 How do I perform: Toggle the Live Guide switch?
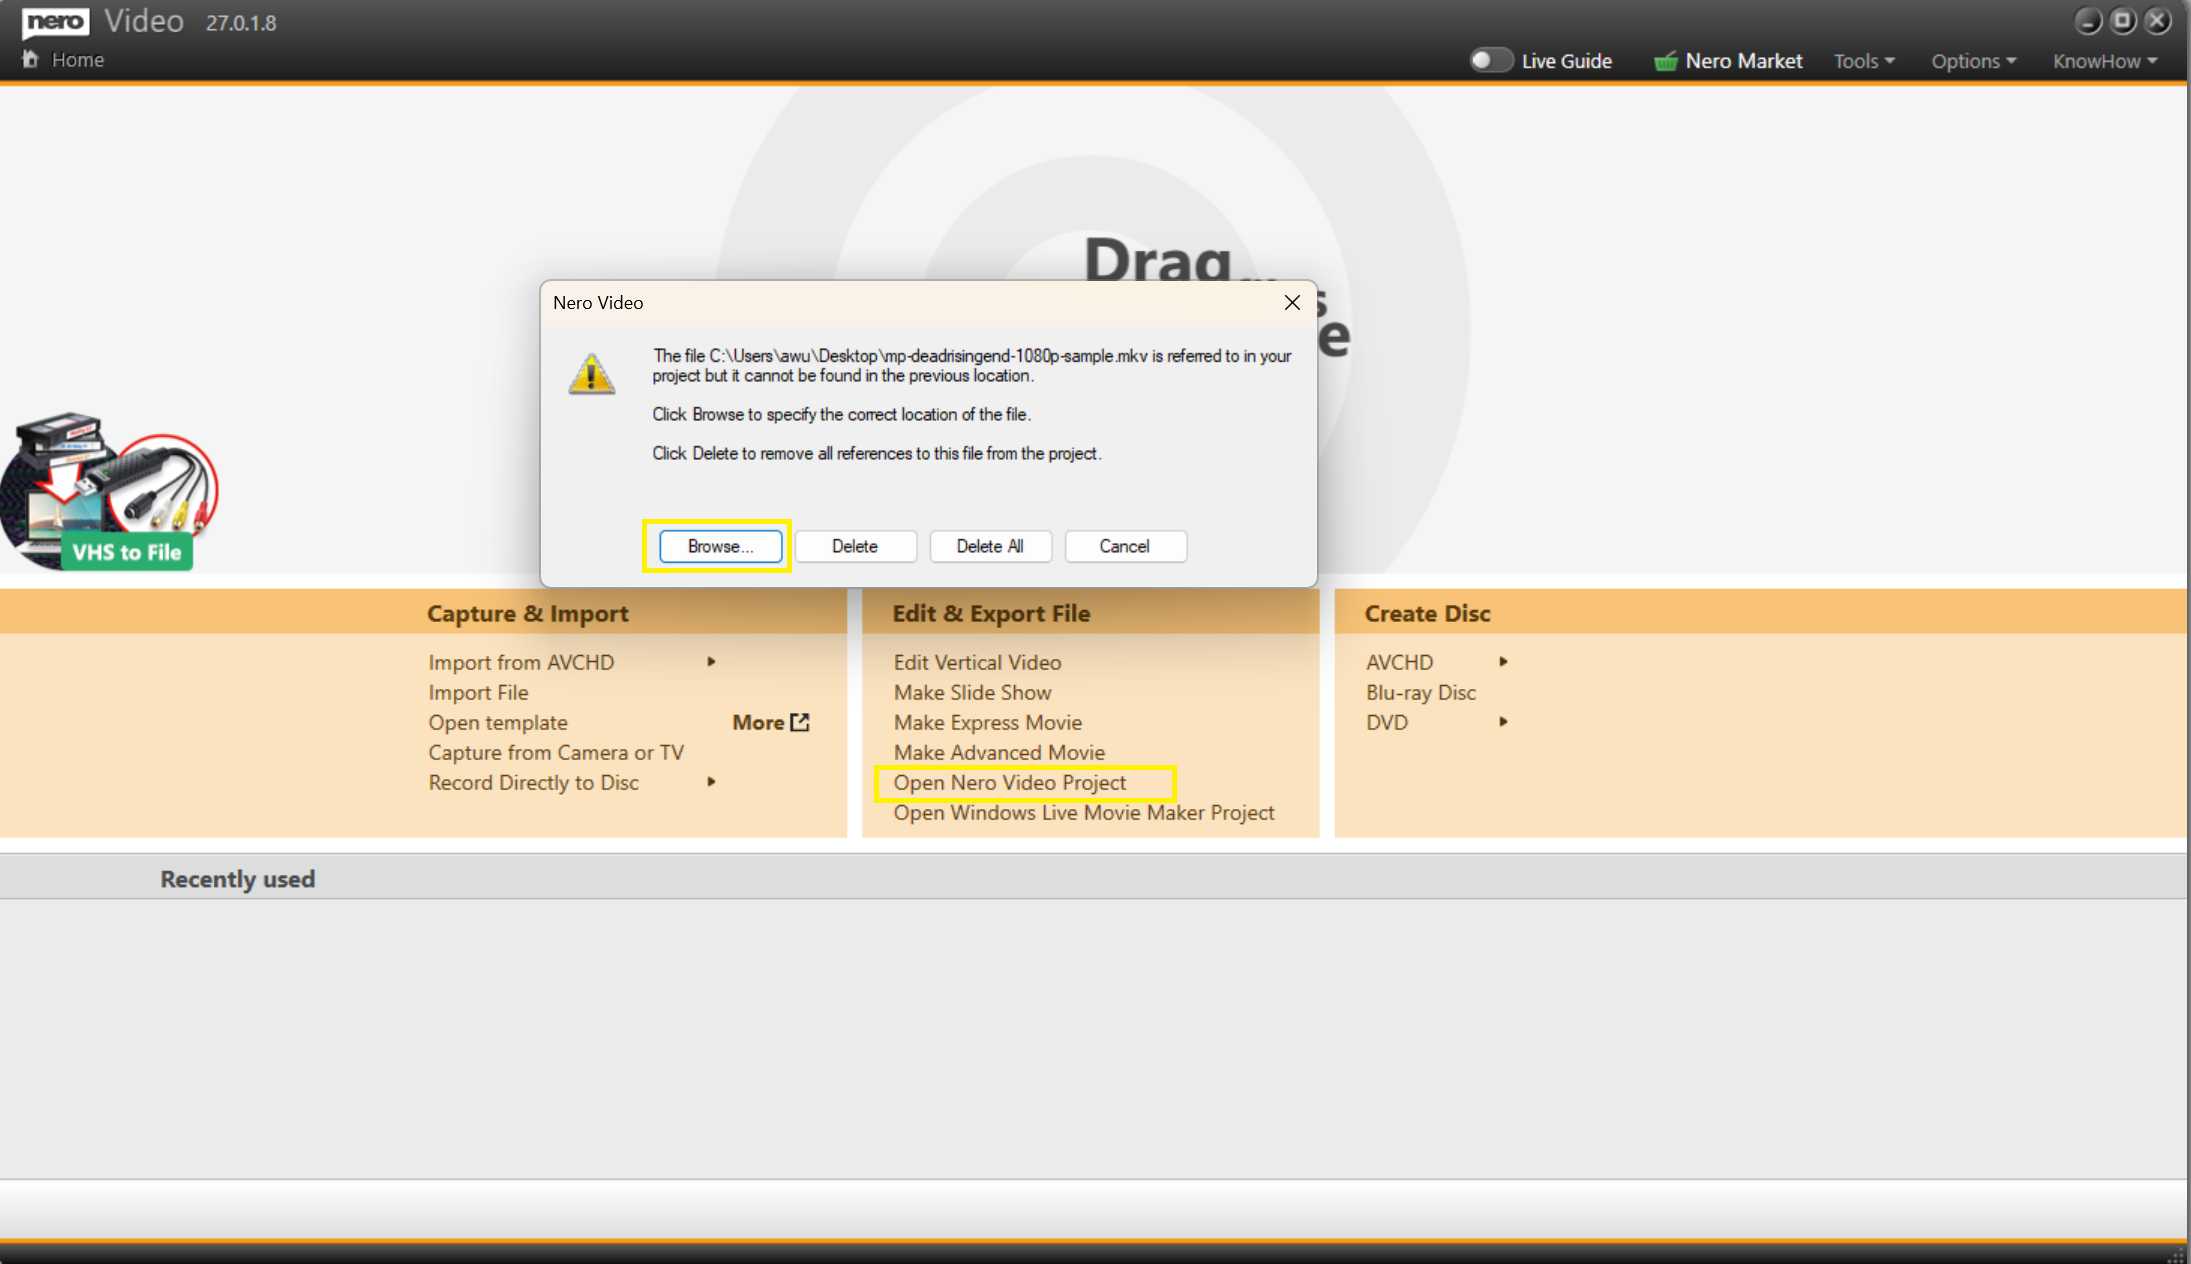[x=1490, y=61]
